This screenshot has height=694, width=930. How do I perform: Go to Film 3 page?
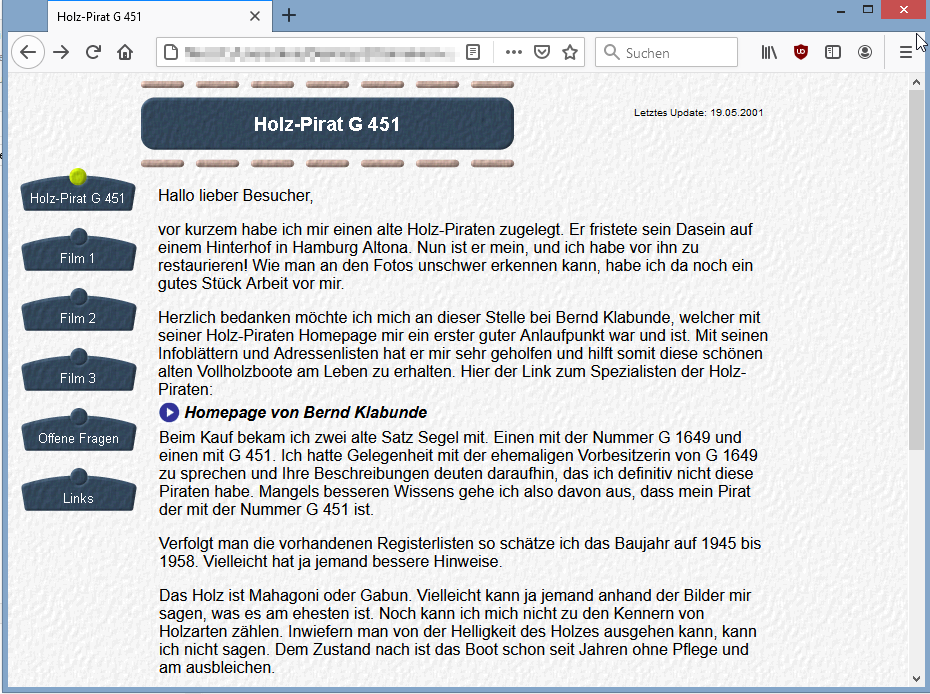click(78, 371)
